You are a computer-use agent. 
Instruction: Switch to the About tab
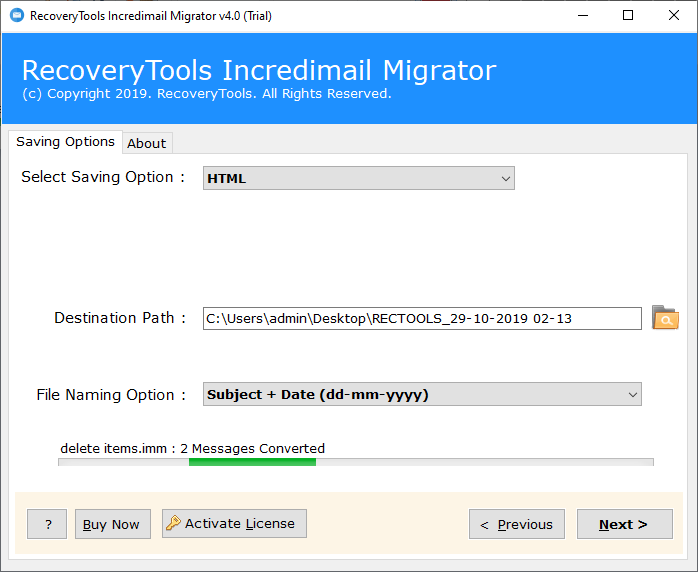[146, 143]
